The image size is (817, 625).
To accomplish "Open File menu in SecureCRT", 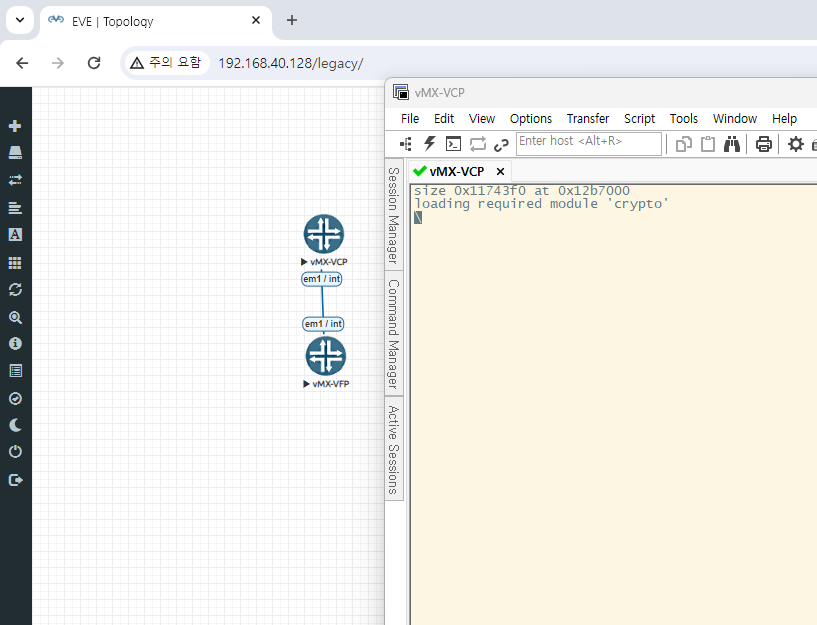I will [x=410, y=119].
